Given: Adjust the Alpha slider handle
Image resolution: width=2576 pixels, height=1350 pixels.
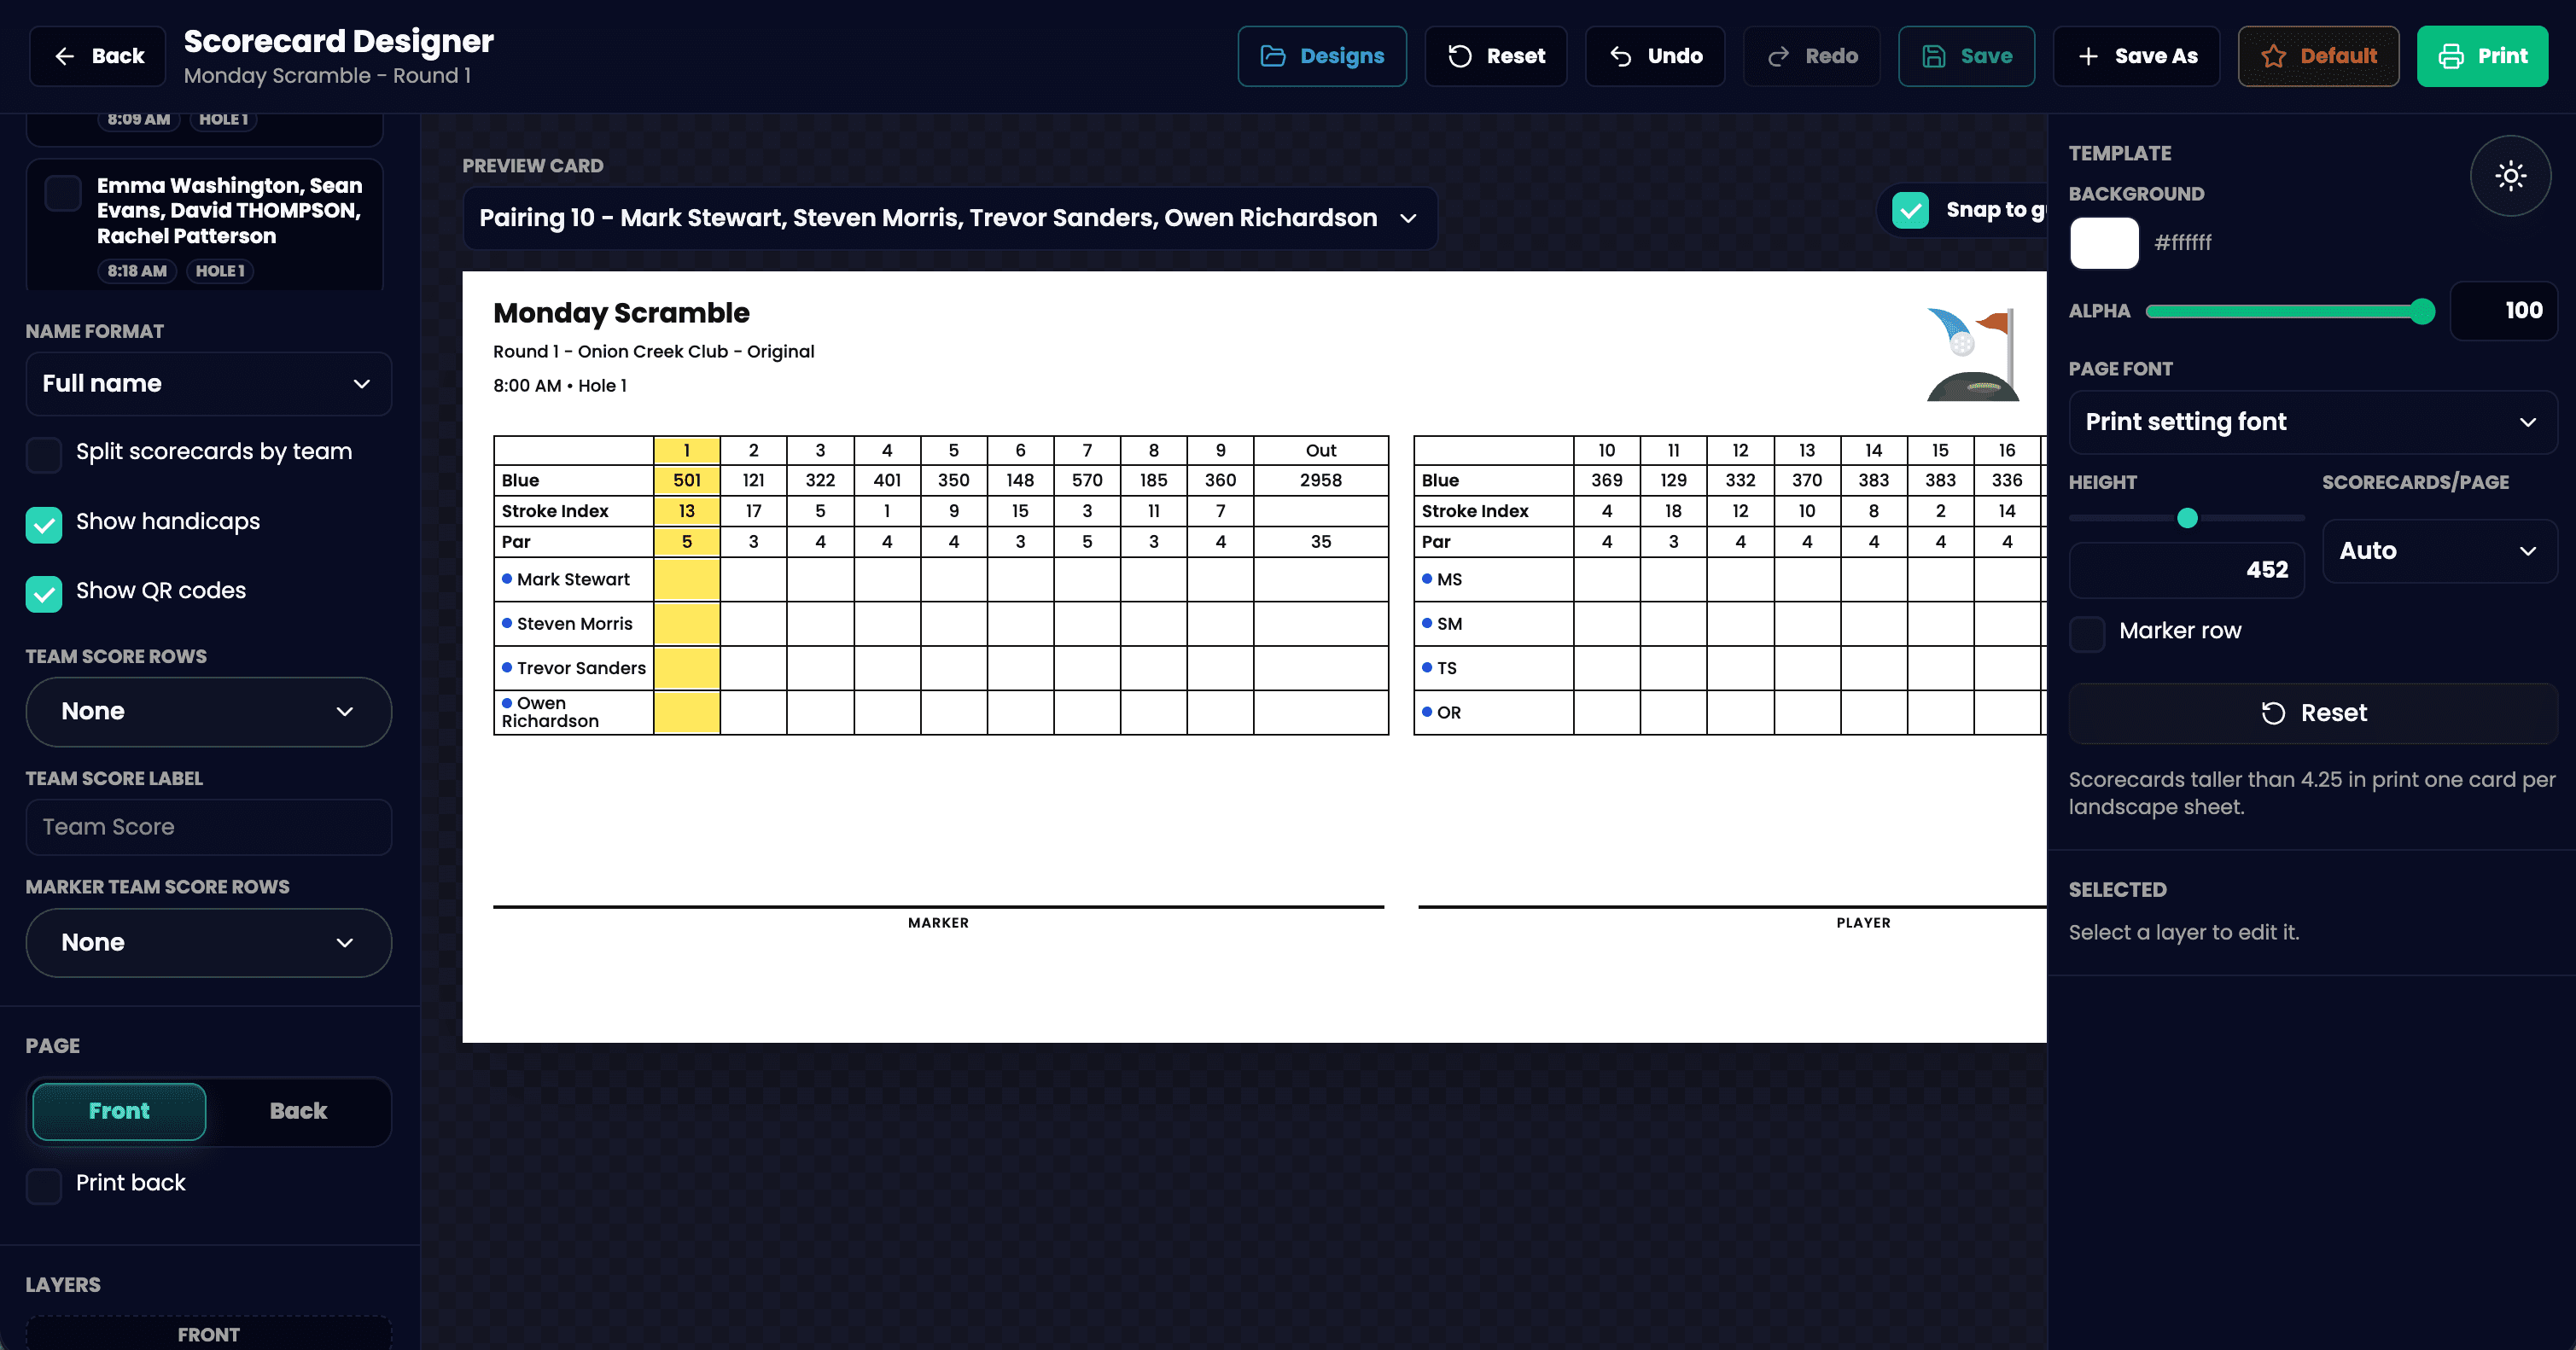Looking at the screenshot, I should pos(2421,311).
